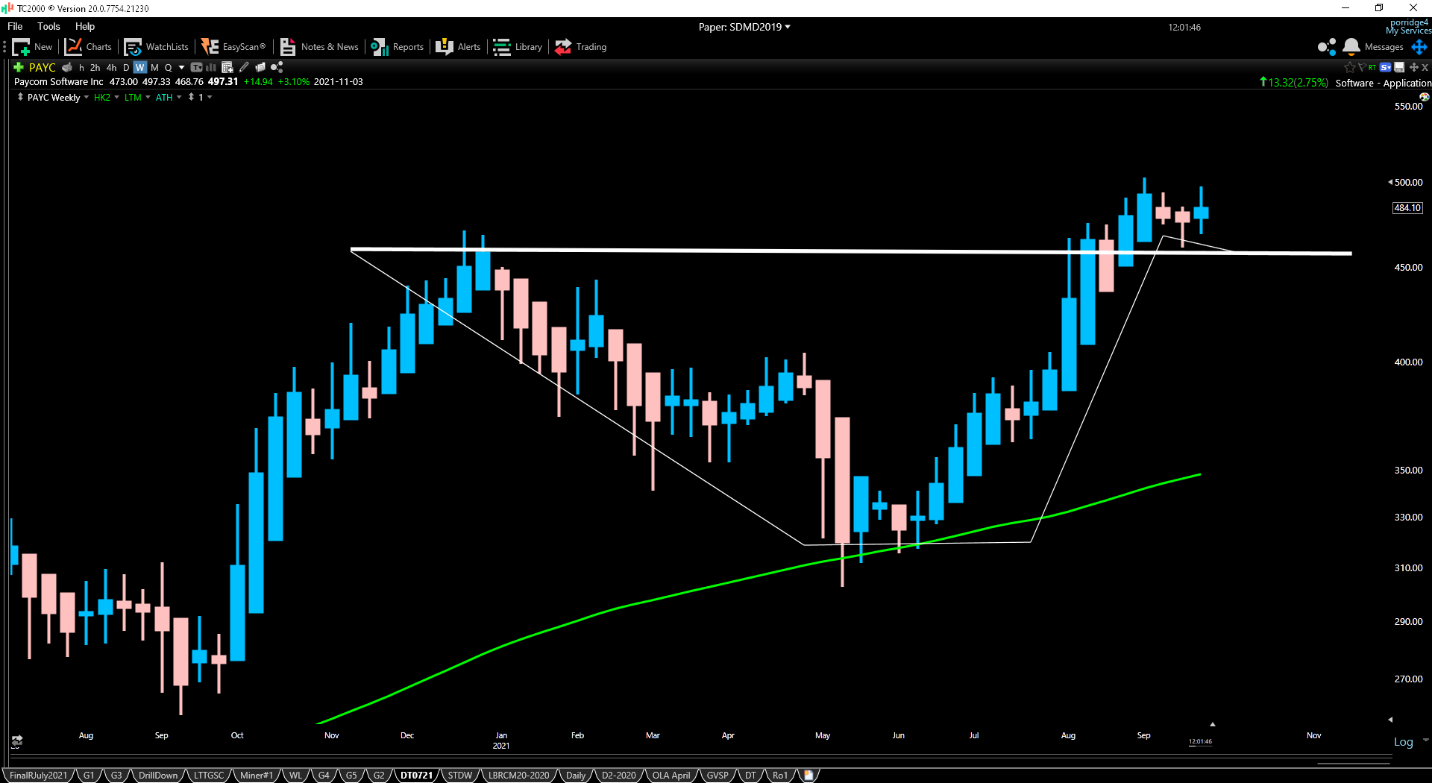Open the Trading panel

click(581, 47)
